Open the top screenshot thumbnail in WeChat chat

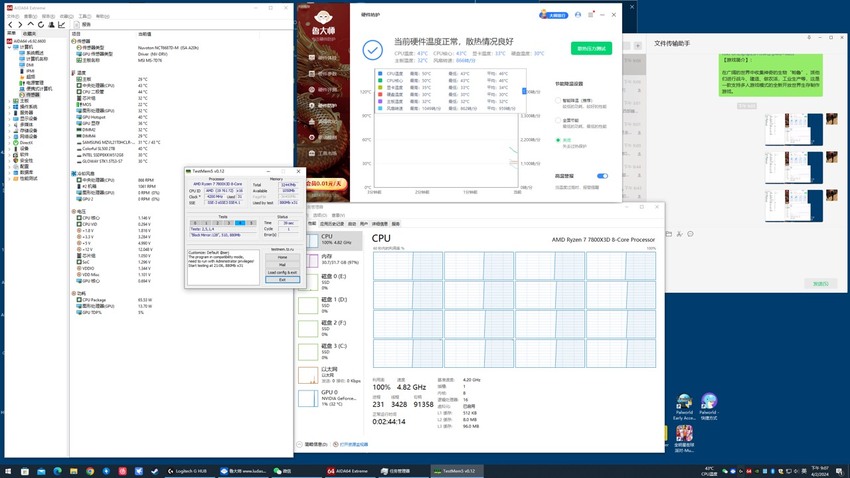coord(793,129)
